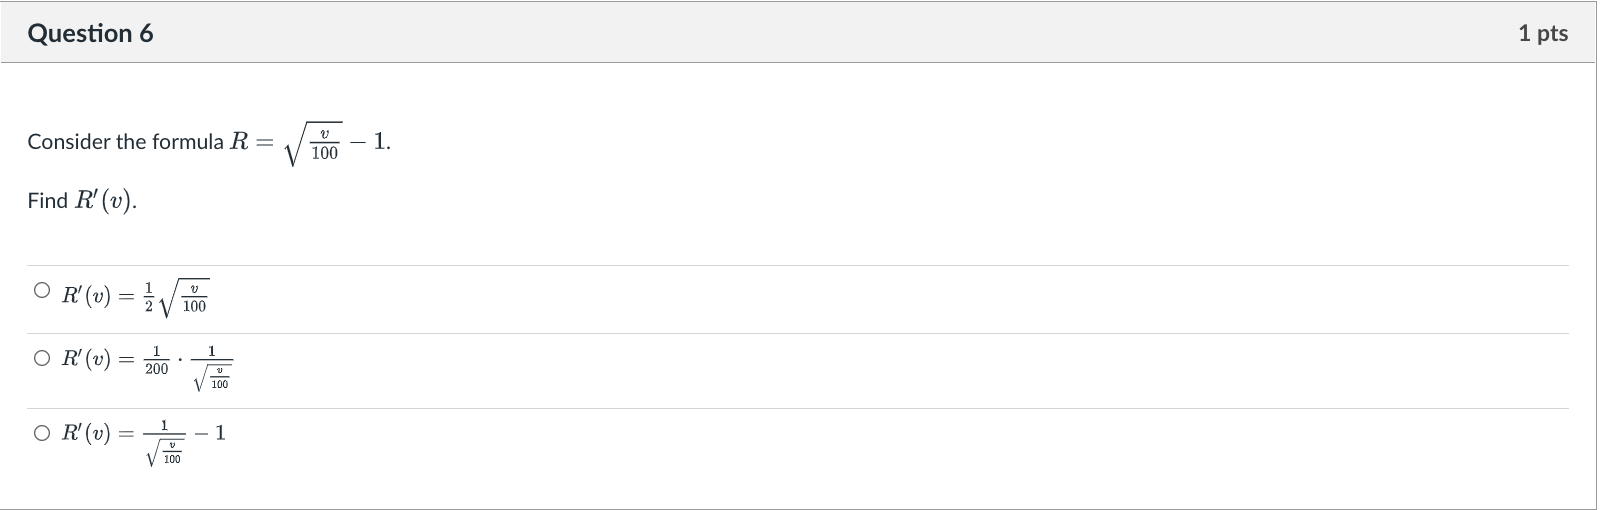Click the 'Find' instruction text
The width and height of the screenshot is (1602, 510).
pos(47,201)
